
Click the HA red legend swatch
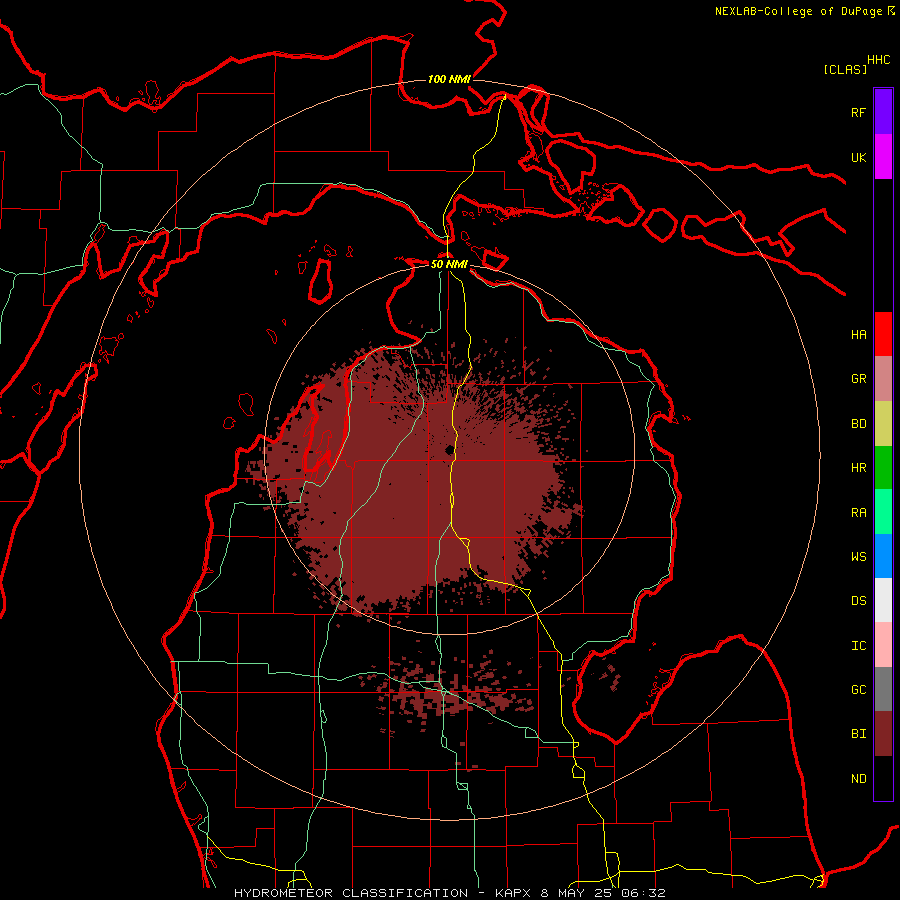pyautogui.click(x=883, y=334)
